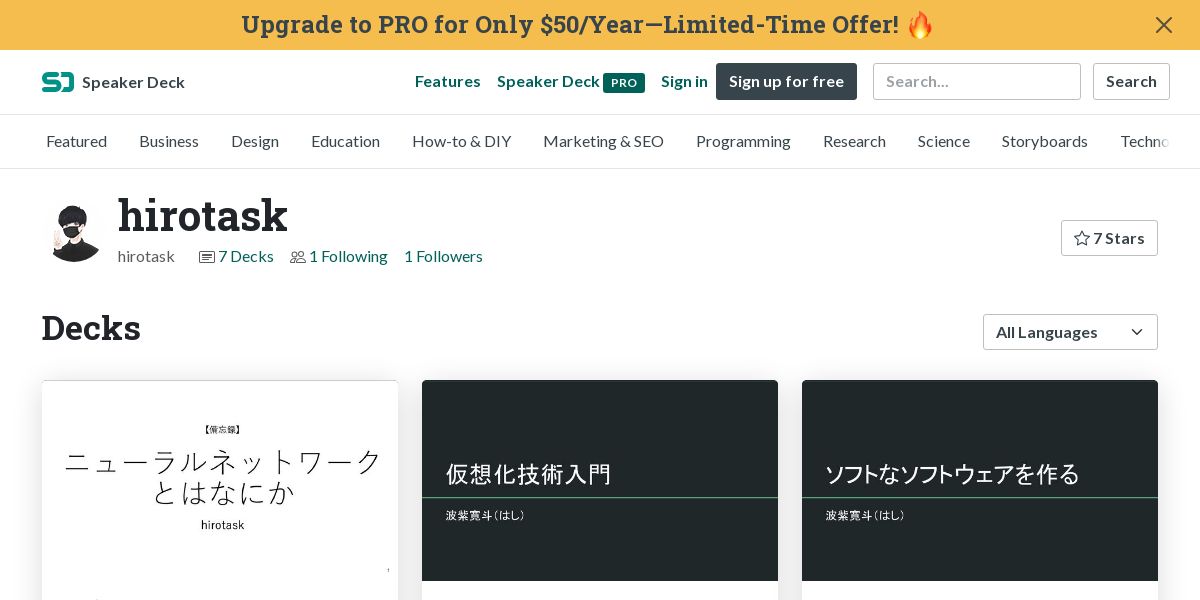Select the Featured category tab

[76, 141]
